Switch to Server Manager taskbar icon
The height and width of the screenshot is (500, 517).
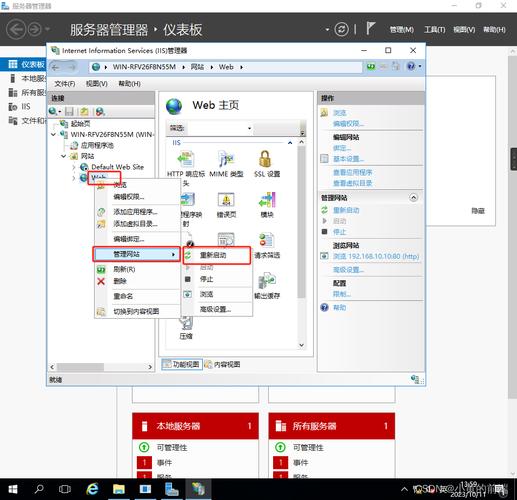coord(172,489)
